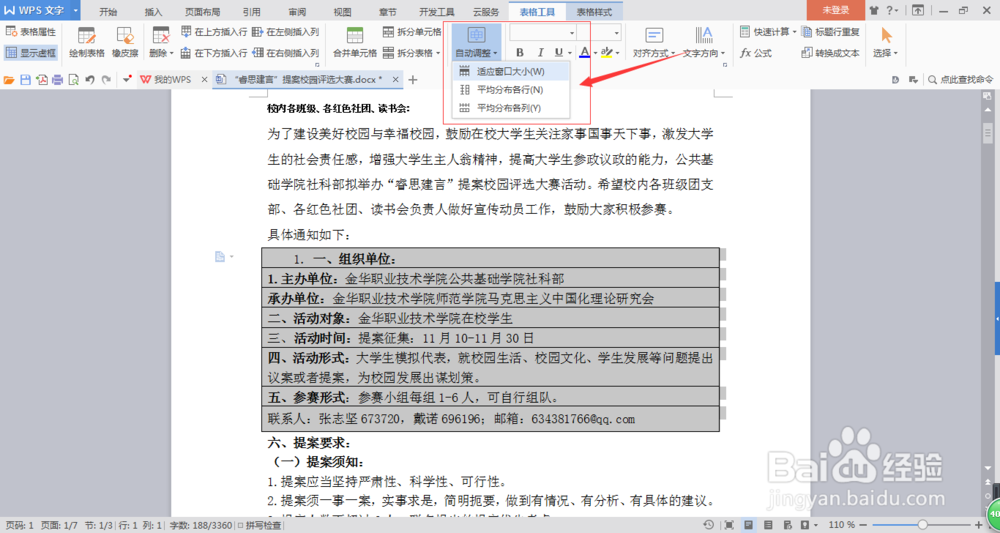Open the Help (?) menu
The width and height of the screenshot is (1000, 533).
coord(892,10)
